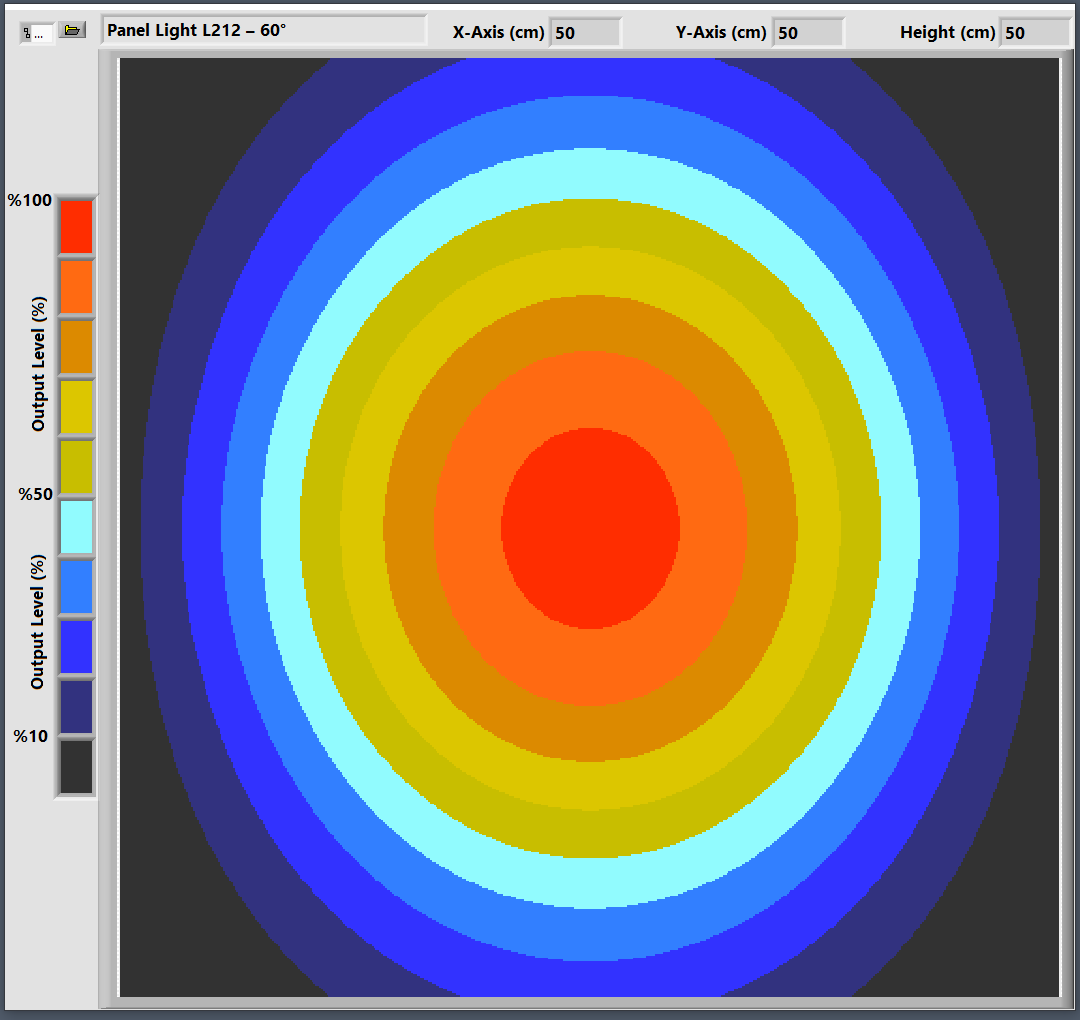Pick the dark amber legend swatch
Viewport: 1080px width, 1020px height.
point(76,346)
